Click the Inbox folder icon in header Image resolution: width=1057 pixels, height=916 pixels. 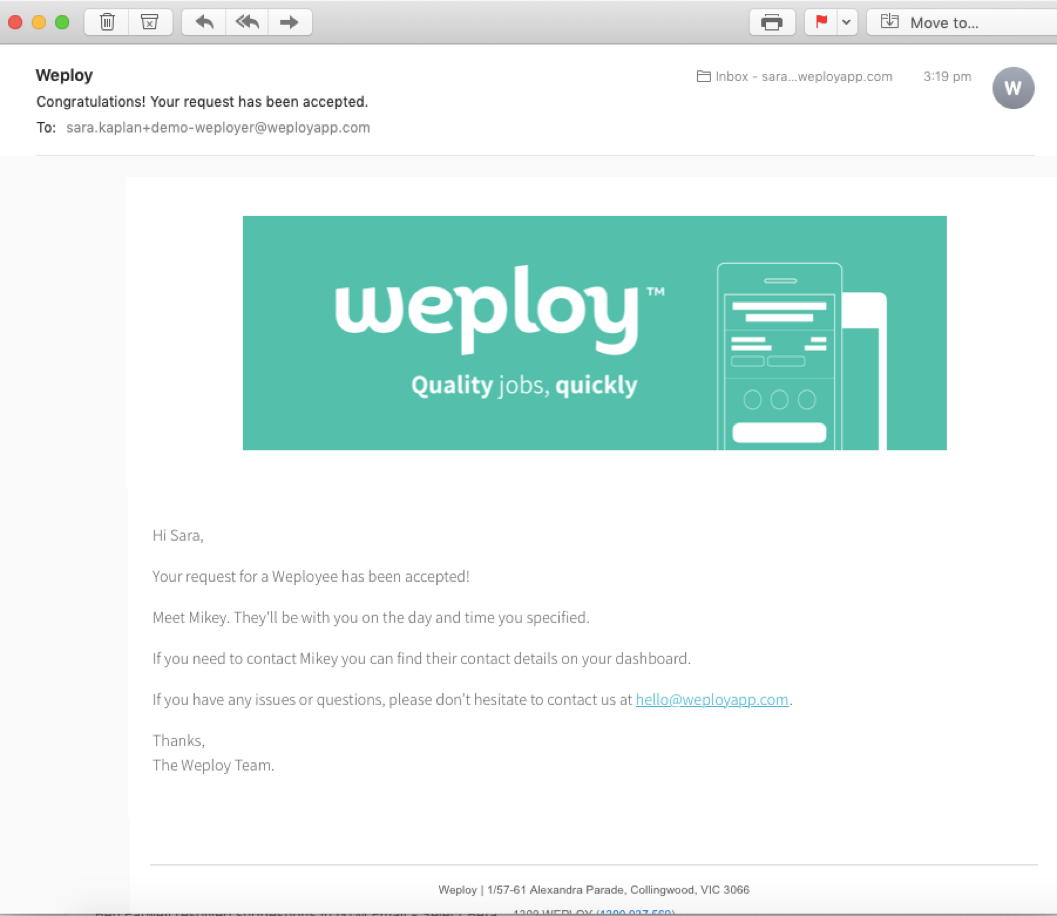[703, 76]
